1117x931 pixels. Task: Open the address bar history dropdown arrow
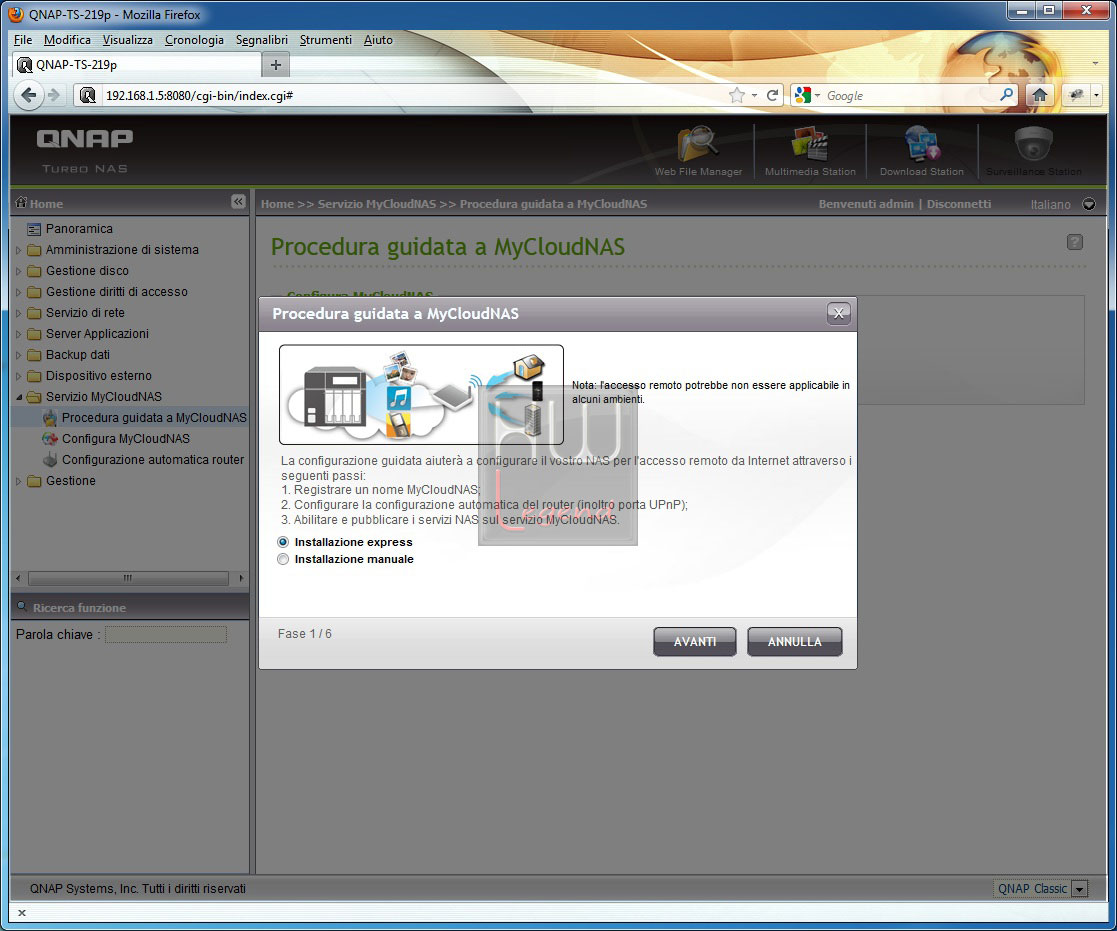point(754,95)
